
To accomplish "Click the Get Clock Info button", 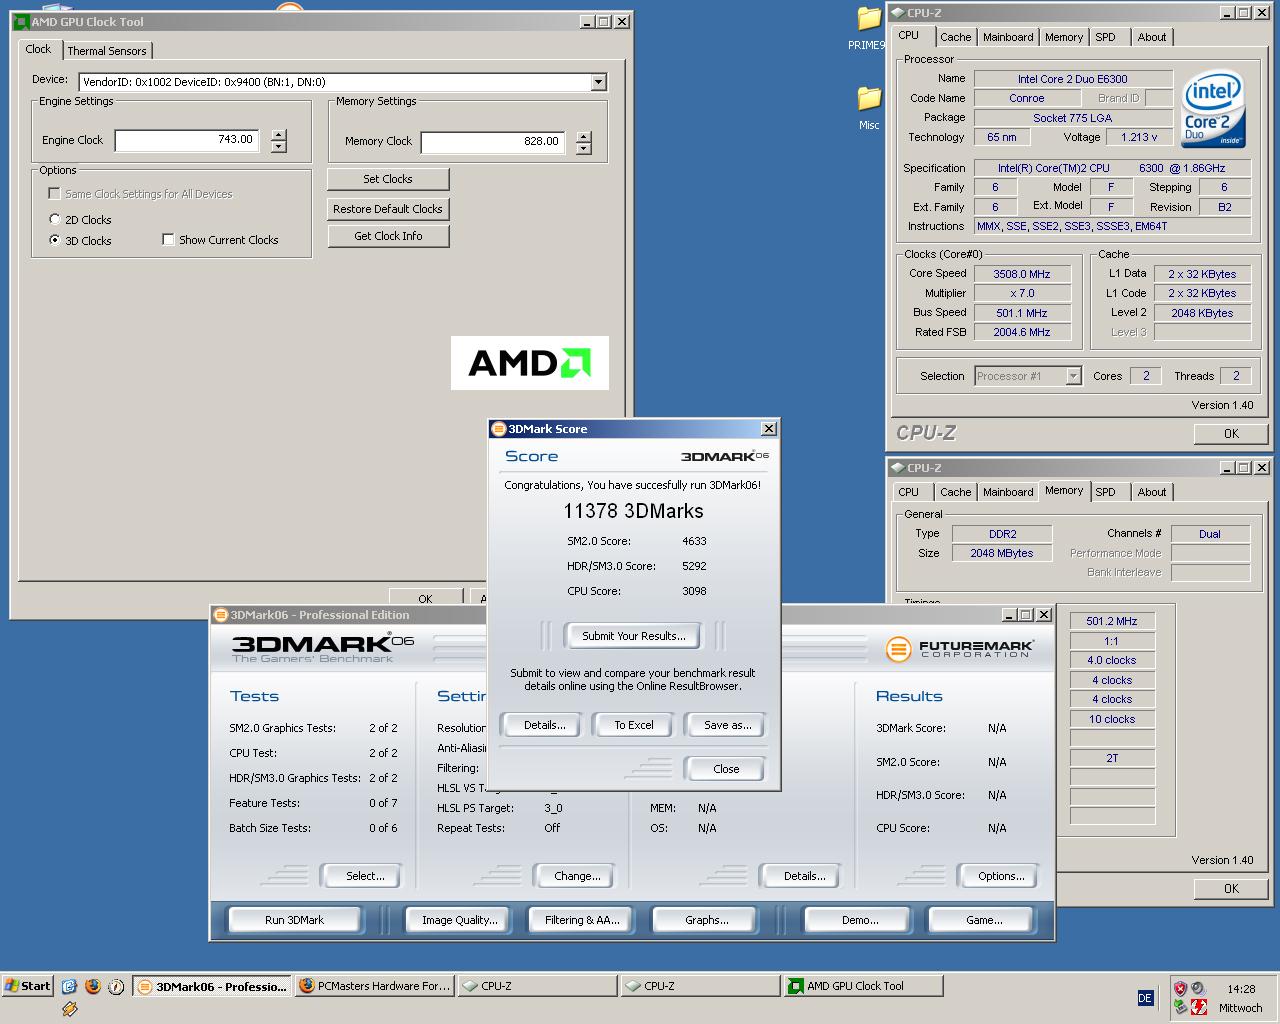I will coord(388,236).
